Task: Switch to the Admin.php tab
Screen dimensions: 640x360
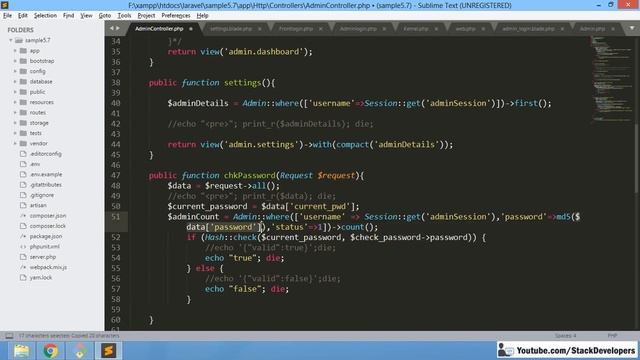Action: point(592,29)
